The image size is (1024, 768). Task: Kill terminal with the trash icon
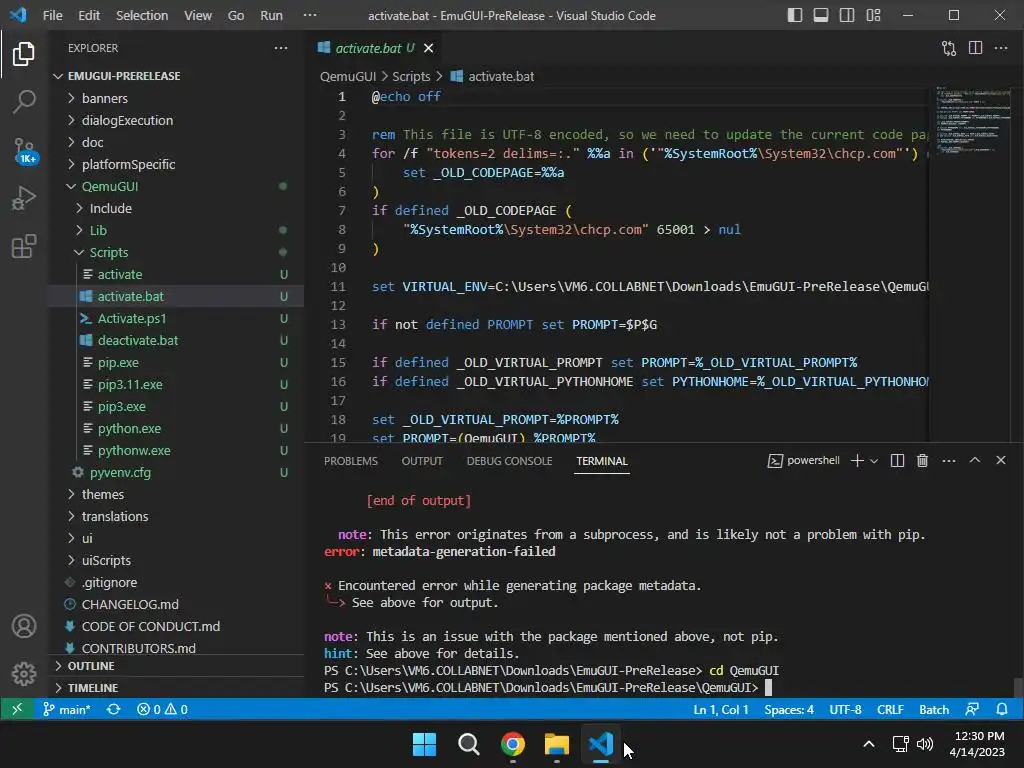922,460
